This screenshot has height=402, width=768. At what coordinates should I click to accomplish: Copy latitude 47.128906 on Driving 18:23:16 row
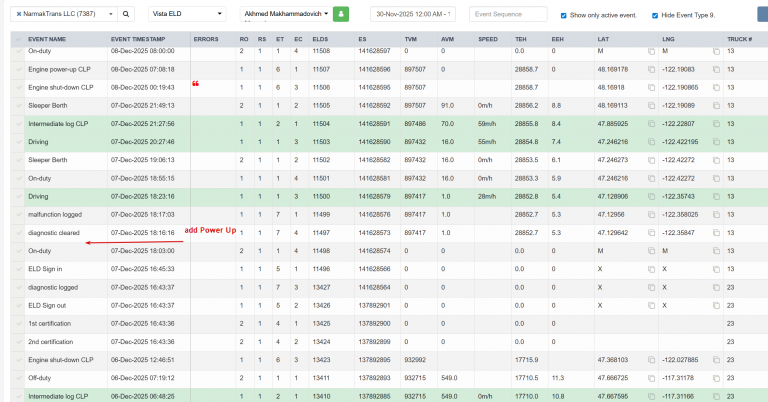(651, 197)
